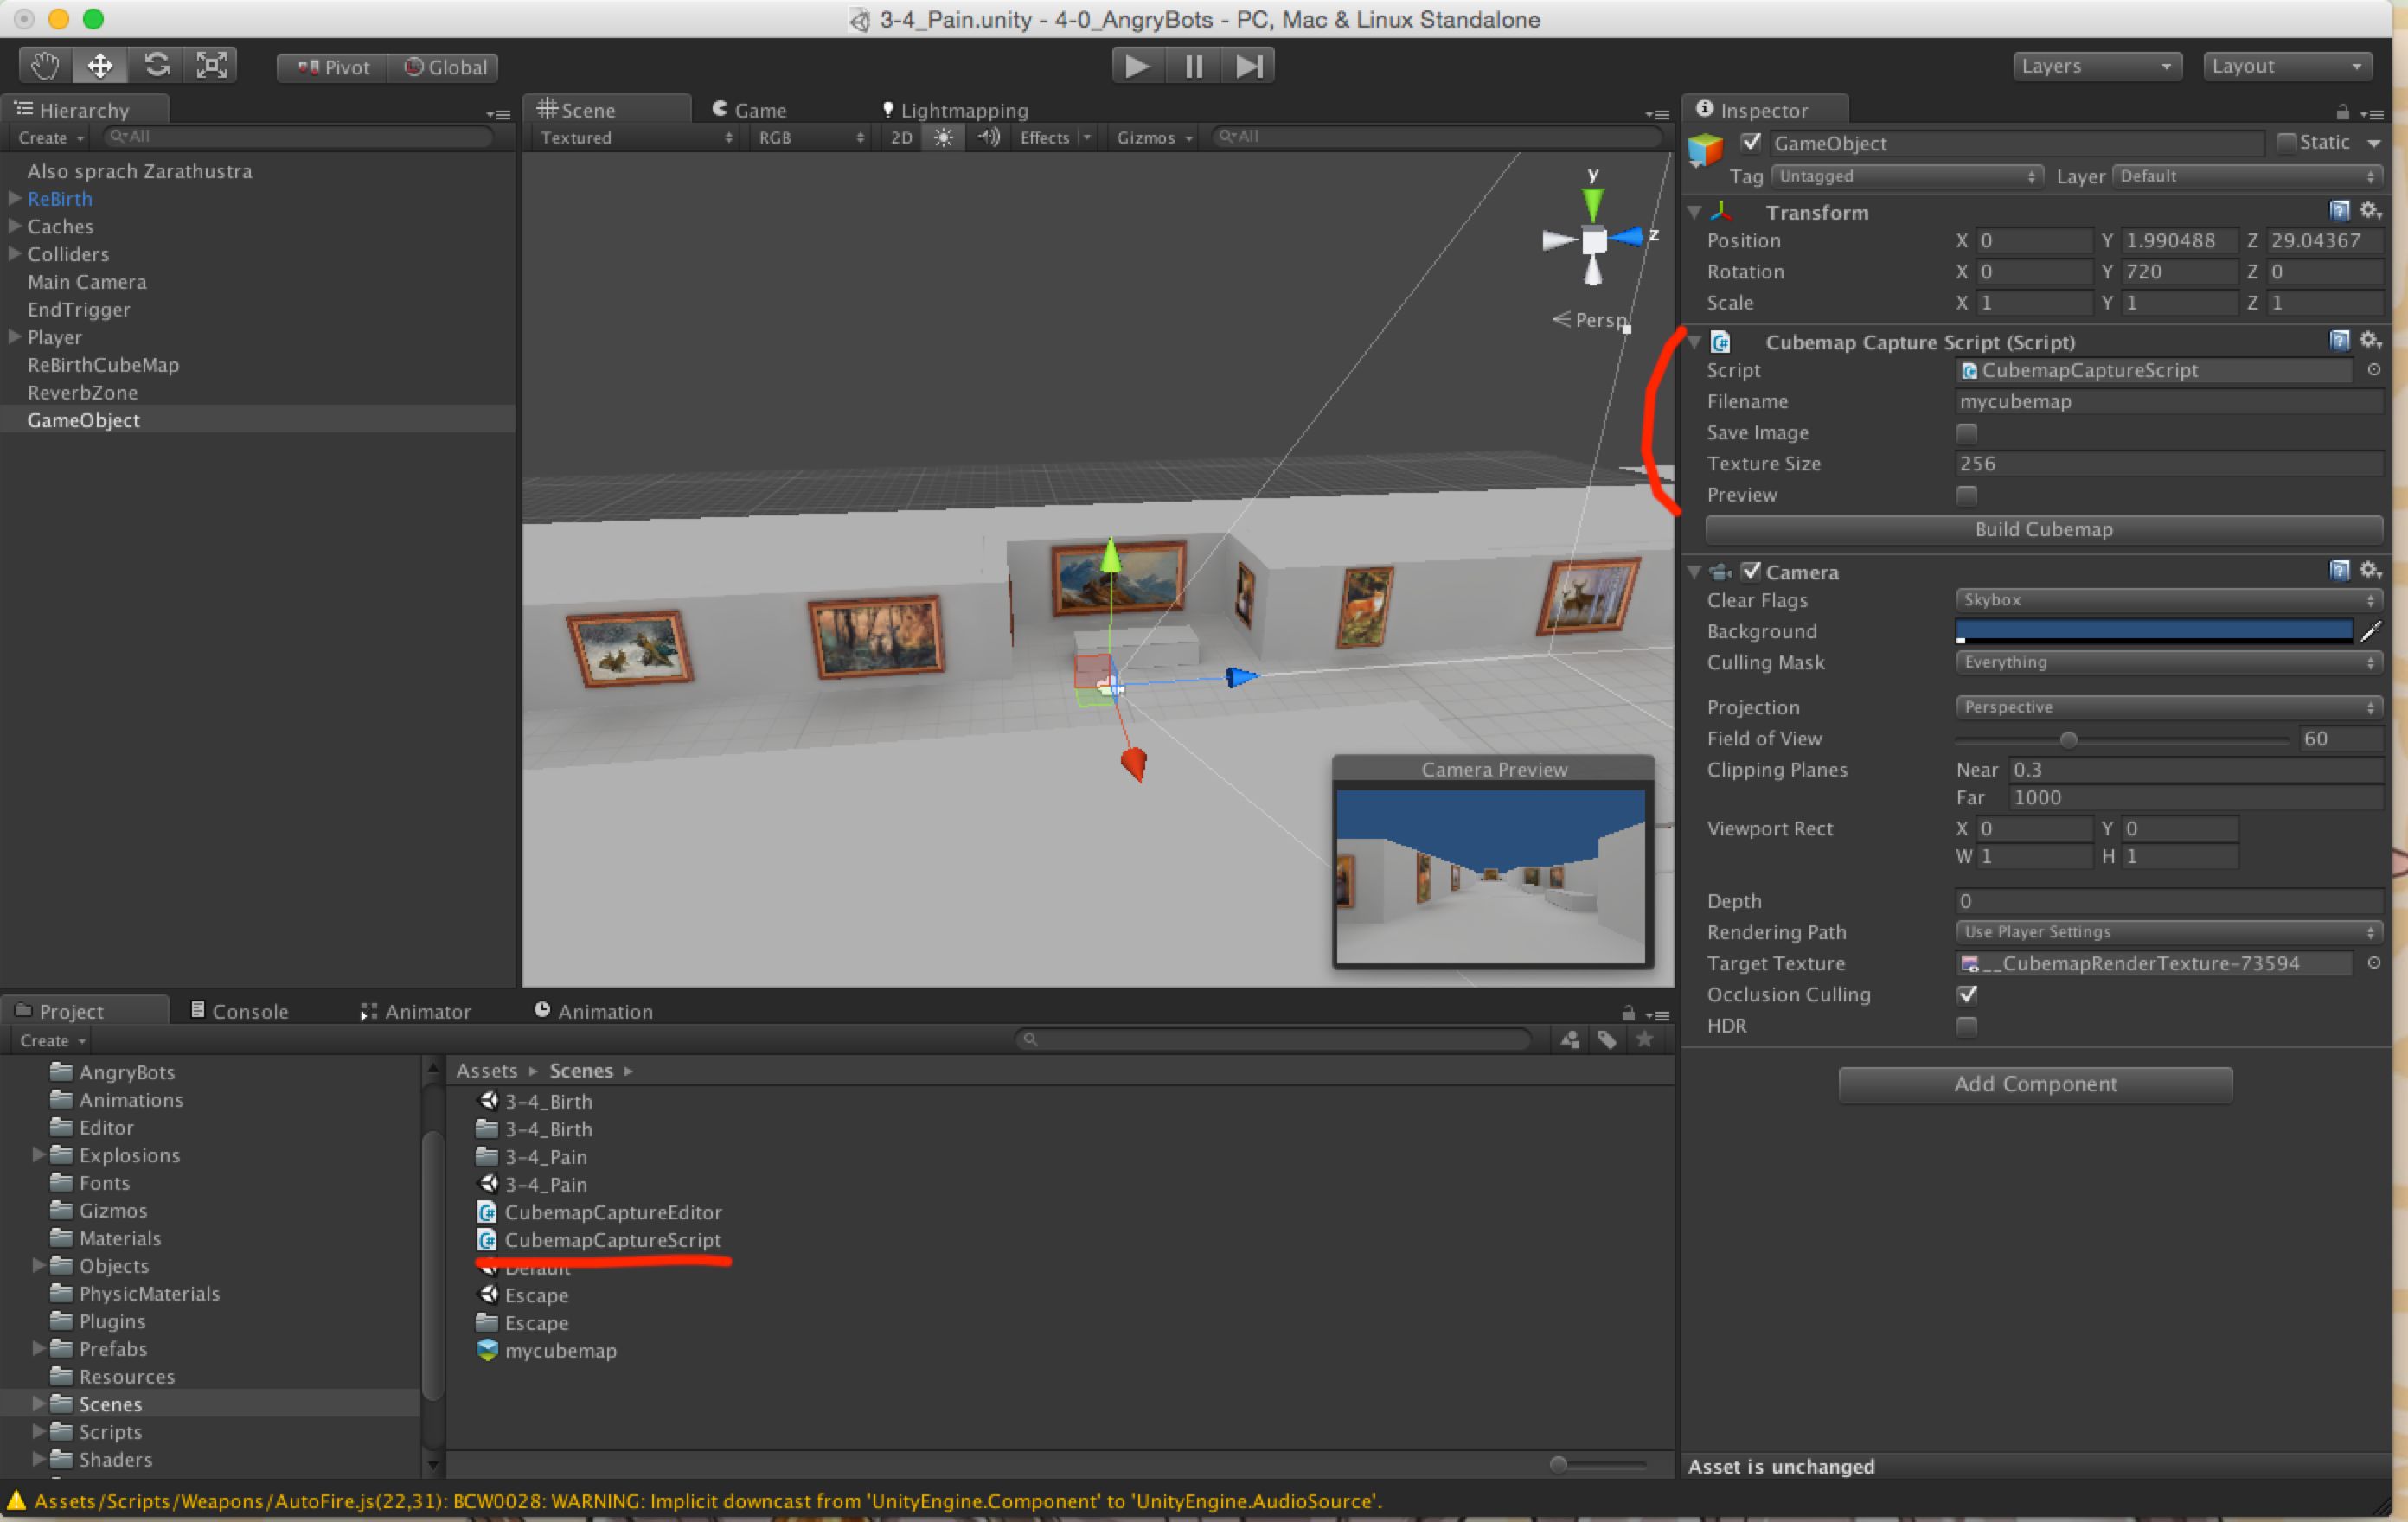The height and width of the screenshot is (1522, 2408).
Task: Toggle scene audio speaker icon
Action: click(x=988, y=138)
